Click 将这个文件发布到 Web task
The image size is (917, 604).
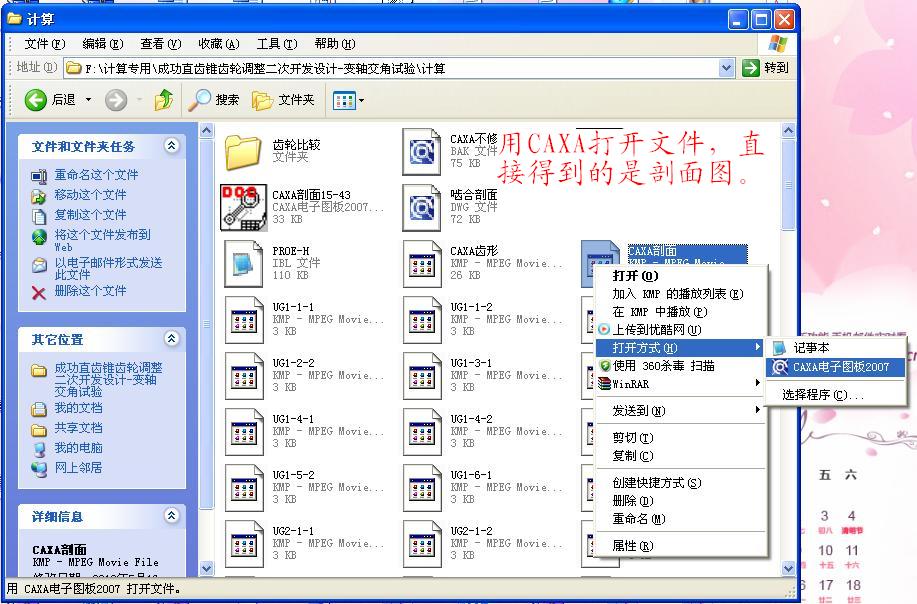pos(102,240)
